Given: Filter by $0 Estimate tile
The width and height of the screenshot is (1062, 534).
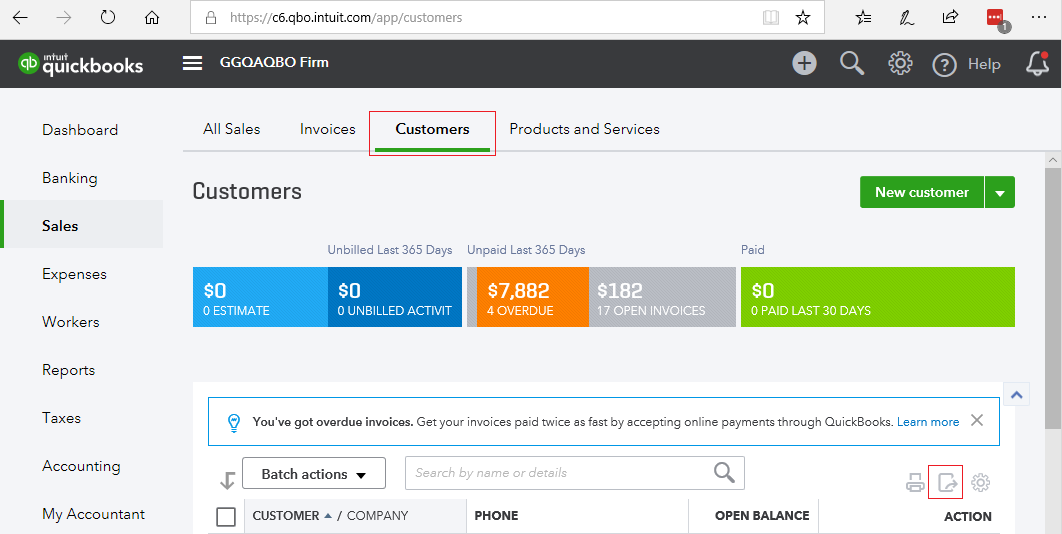Looking at the screenshot, I should tap(260, 297).
